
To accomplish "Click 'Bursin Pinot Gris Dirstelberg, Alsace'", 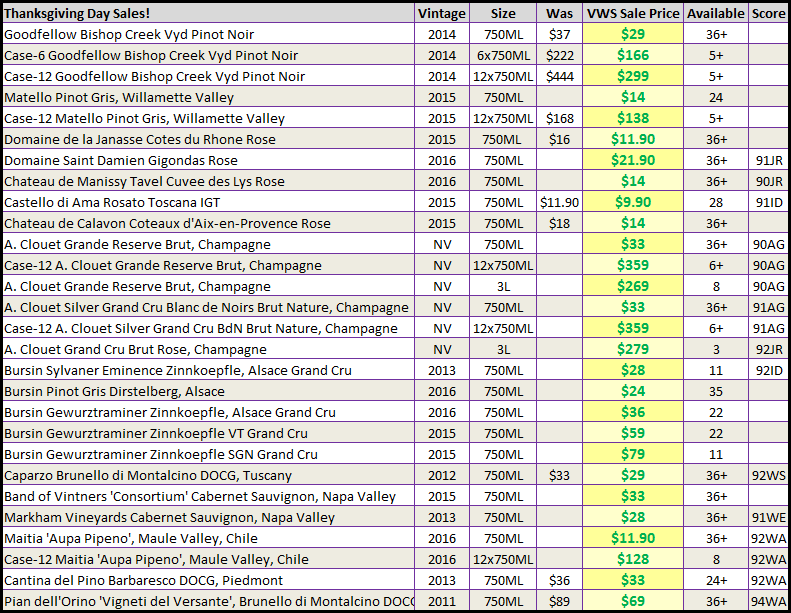I will 115,392.
